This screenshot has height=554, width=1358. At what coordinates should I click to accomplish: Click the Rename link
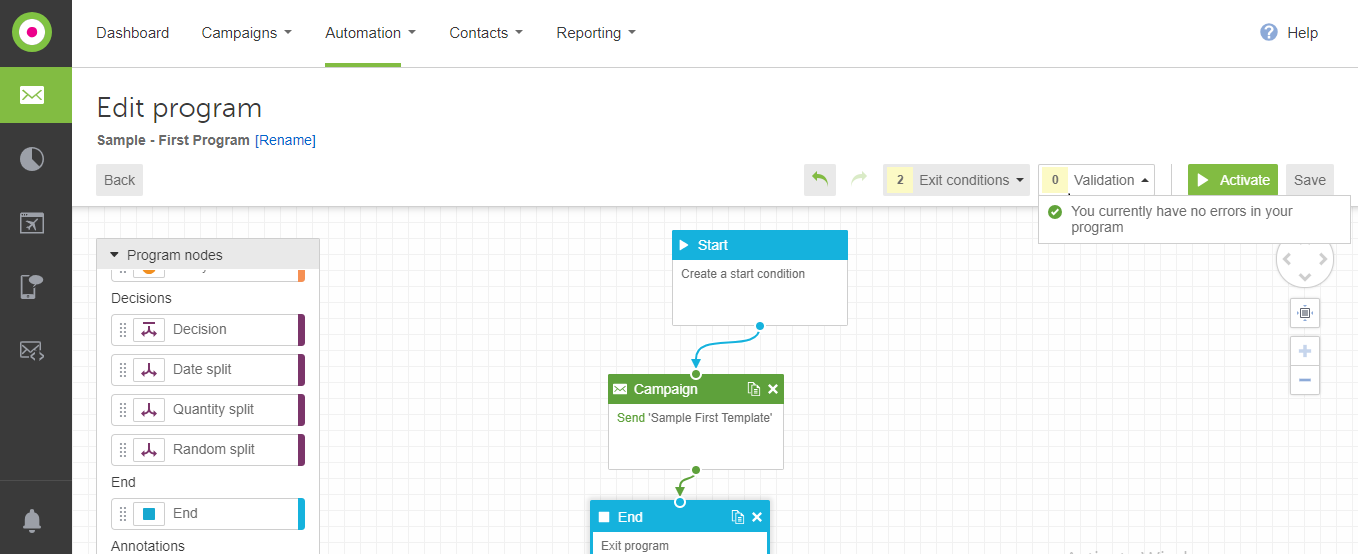285,140
